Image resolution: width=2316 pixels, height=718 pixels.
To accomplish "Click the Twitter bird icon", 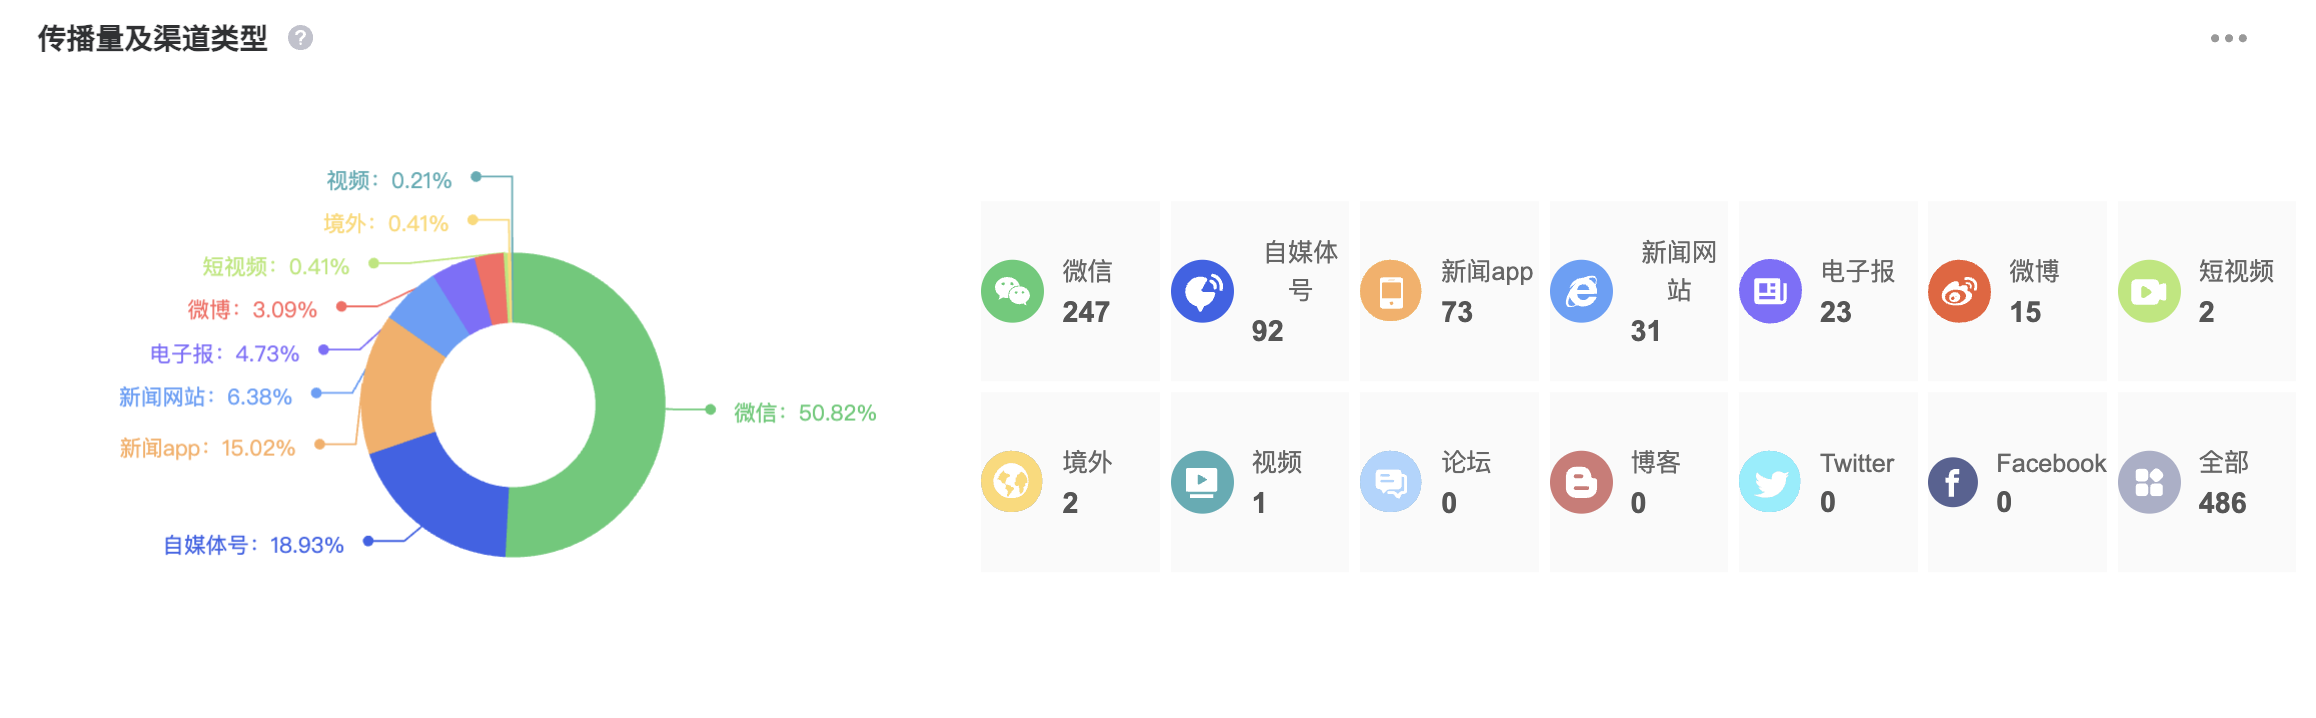I will point(1770,481).
